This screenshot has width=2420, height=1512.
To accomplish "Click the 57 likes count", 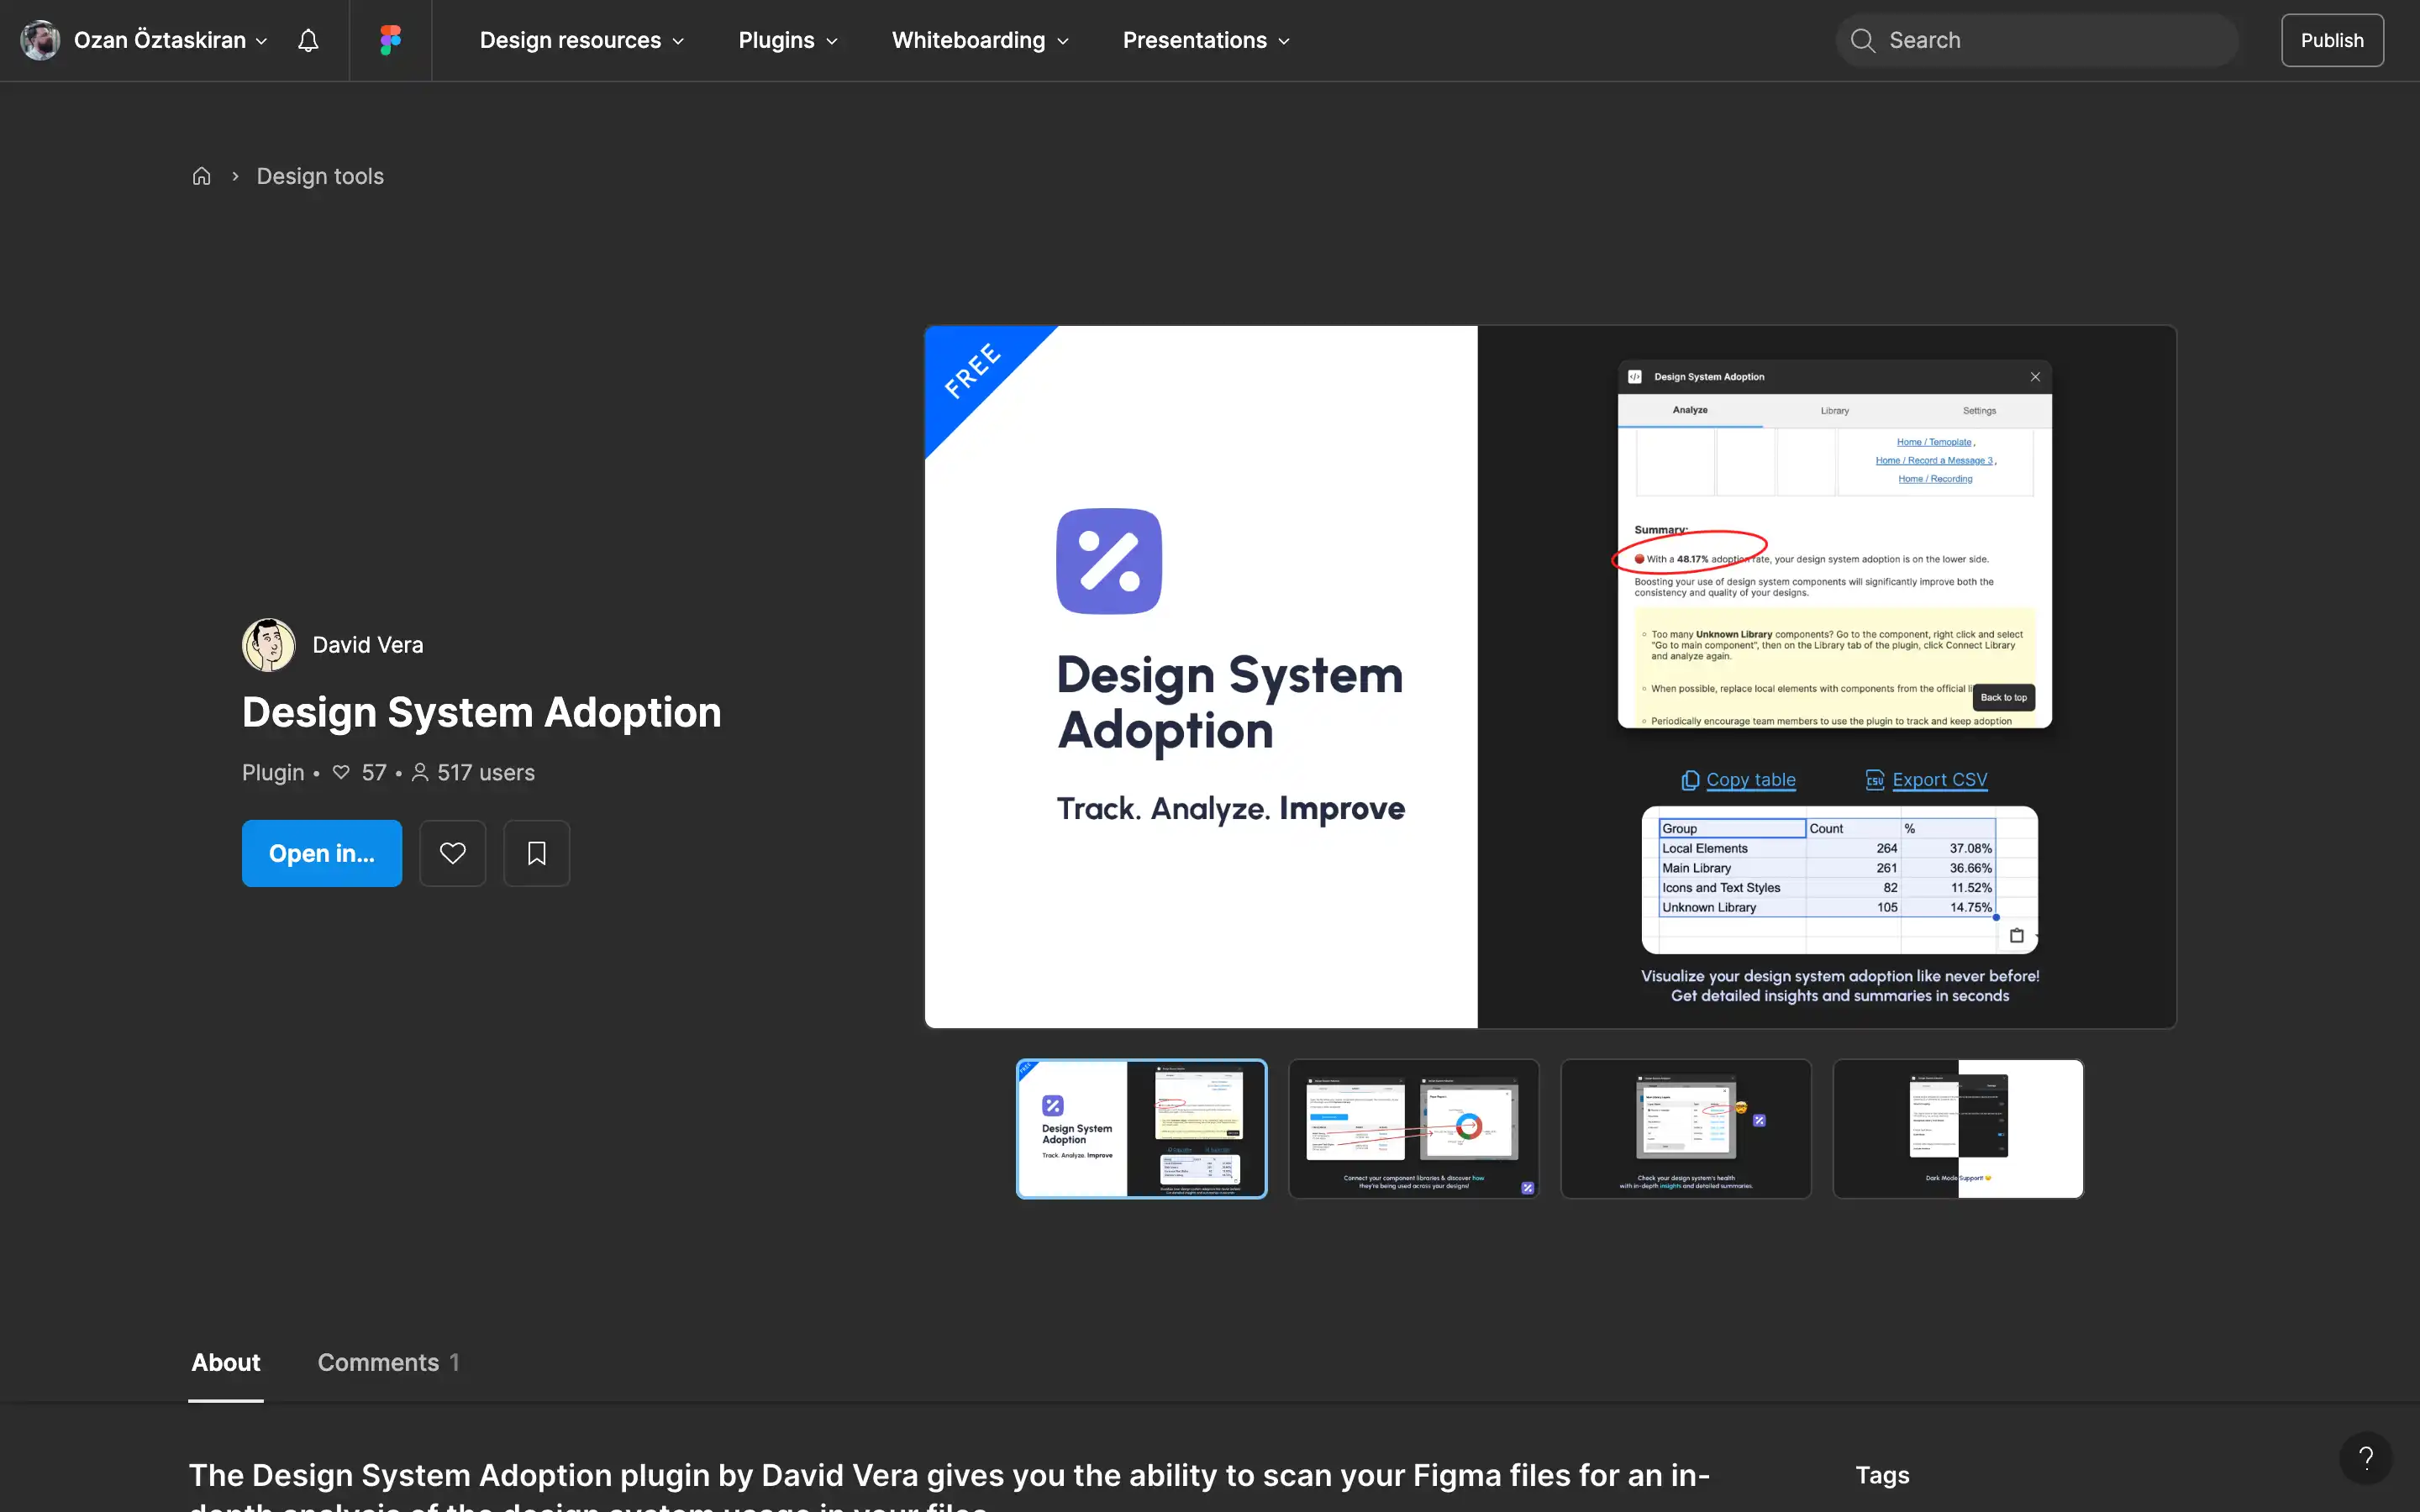I will point(360,773).
